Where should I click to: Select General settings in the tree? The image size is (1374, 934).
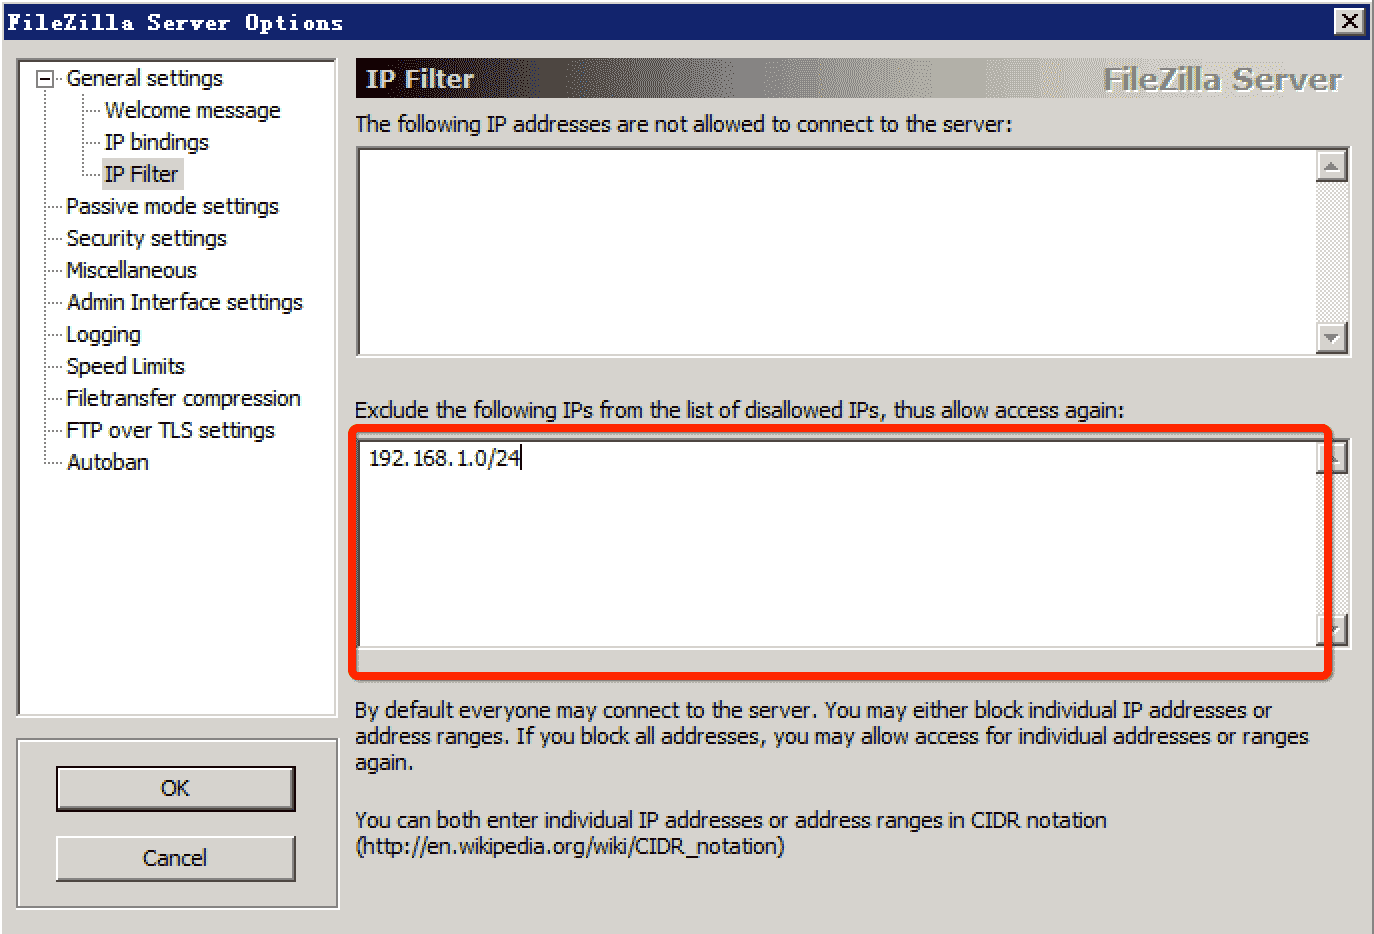[144, 78]
